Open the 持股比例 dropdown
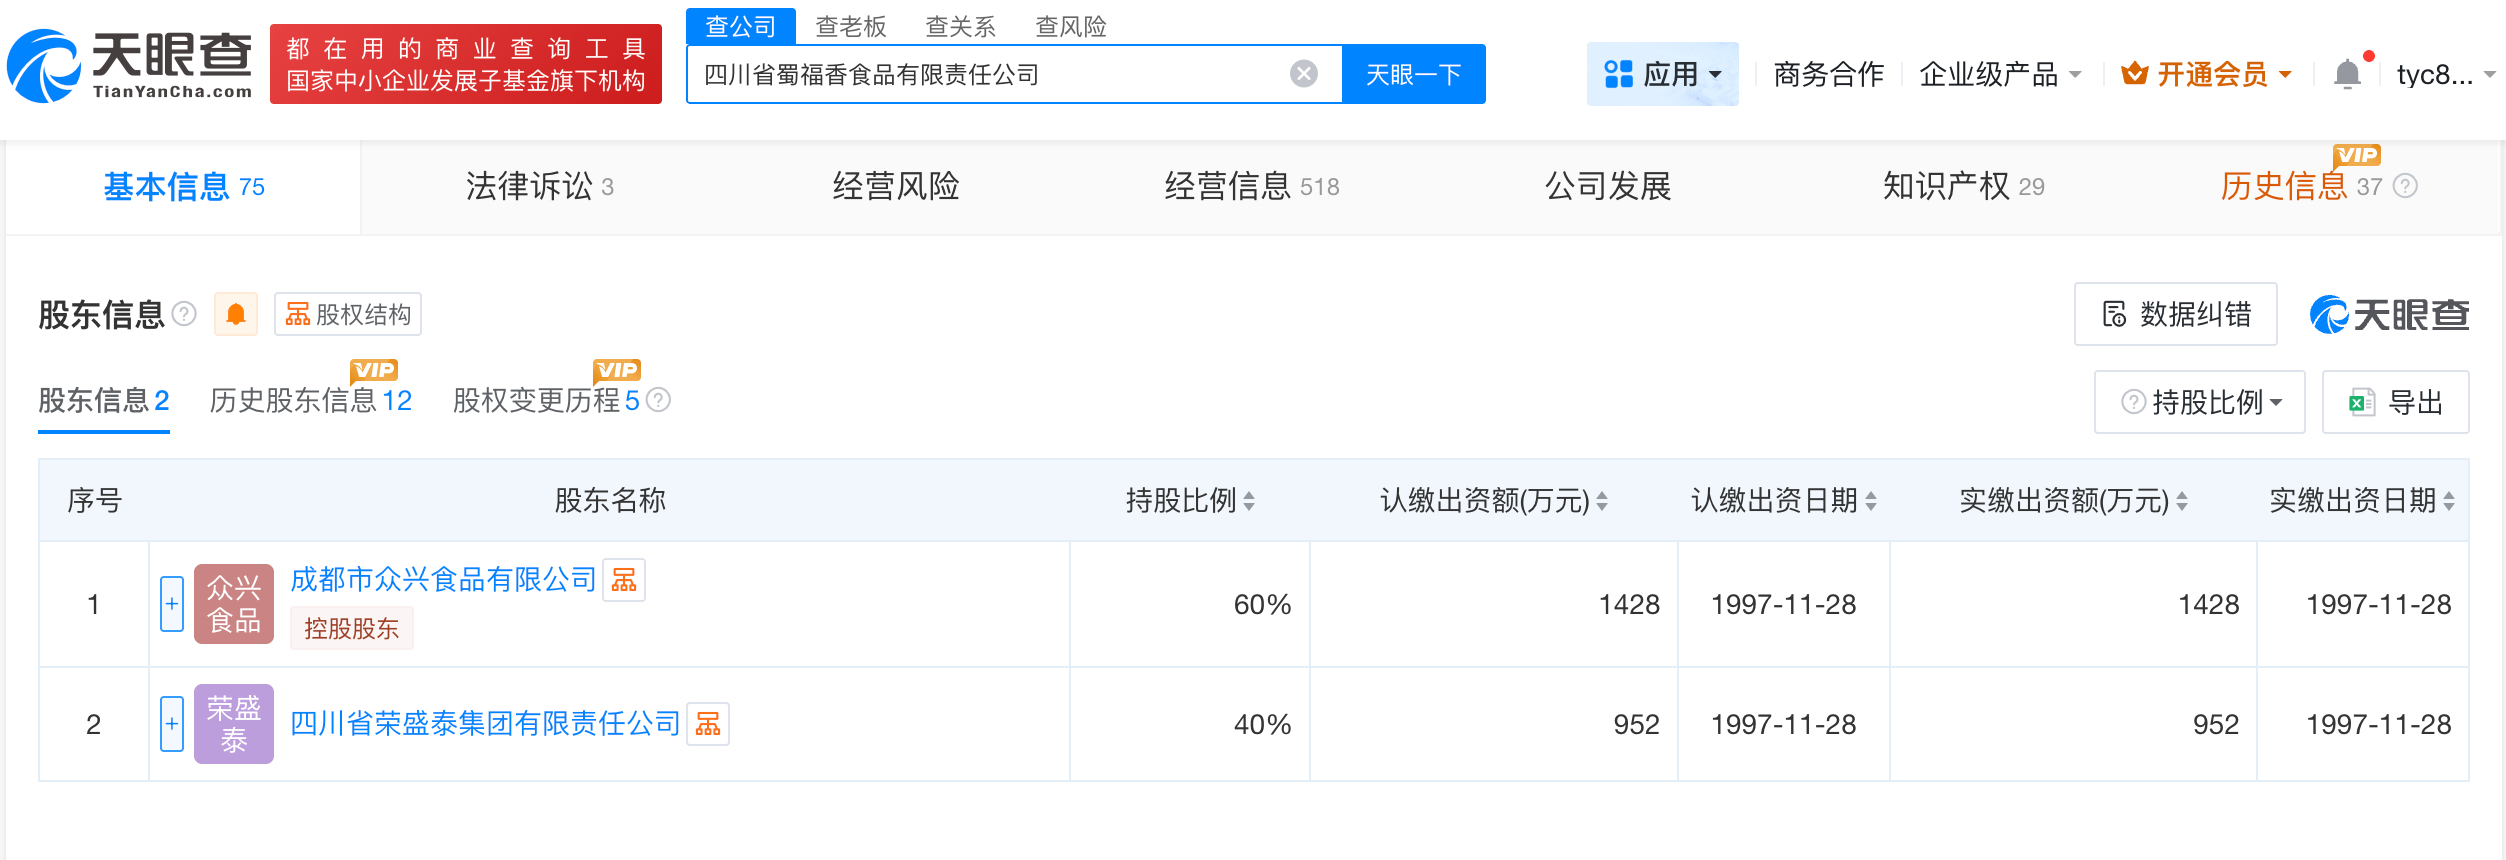The image size is (2506, 860). (2200, 402)
